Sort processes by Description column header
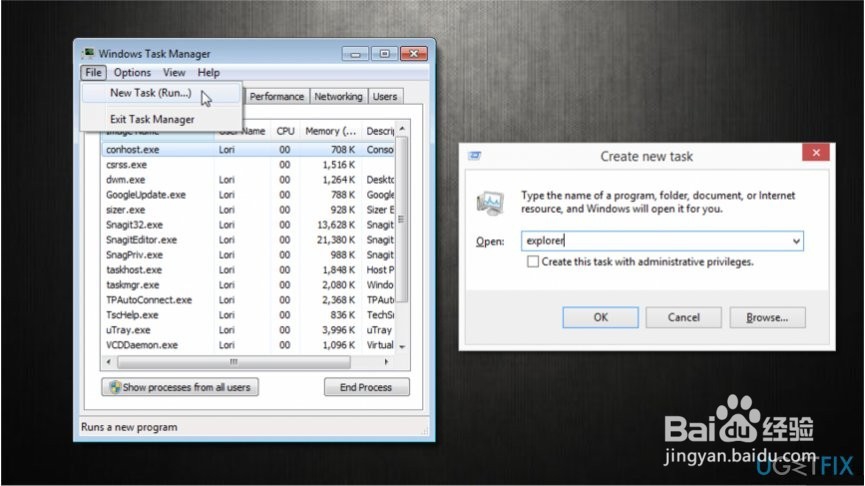The height and width of the screenshot is (486, 865). click(x=379, y=131)
